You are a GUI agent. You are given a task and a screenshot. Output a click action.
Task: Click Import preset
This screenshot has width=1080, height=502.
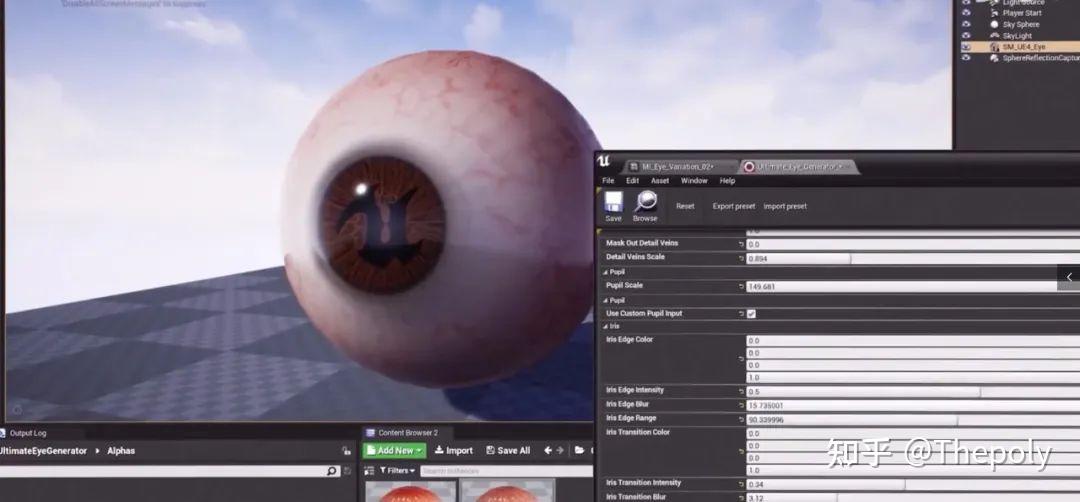click(785, 206)
